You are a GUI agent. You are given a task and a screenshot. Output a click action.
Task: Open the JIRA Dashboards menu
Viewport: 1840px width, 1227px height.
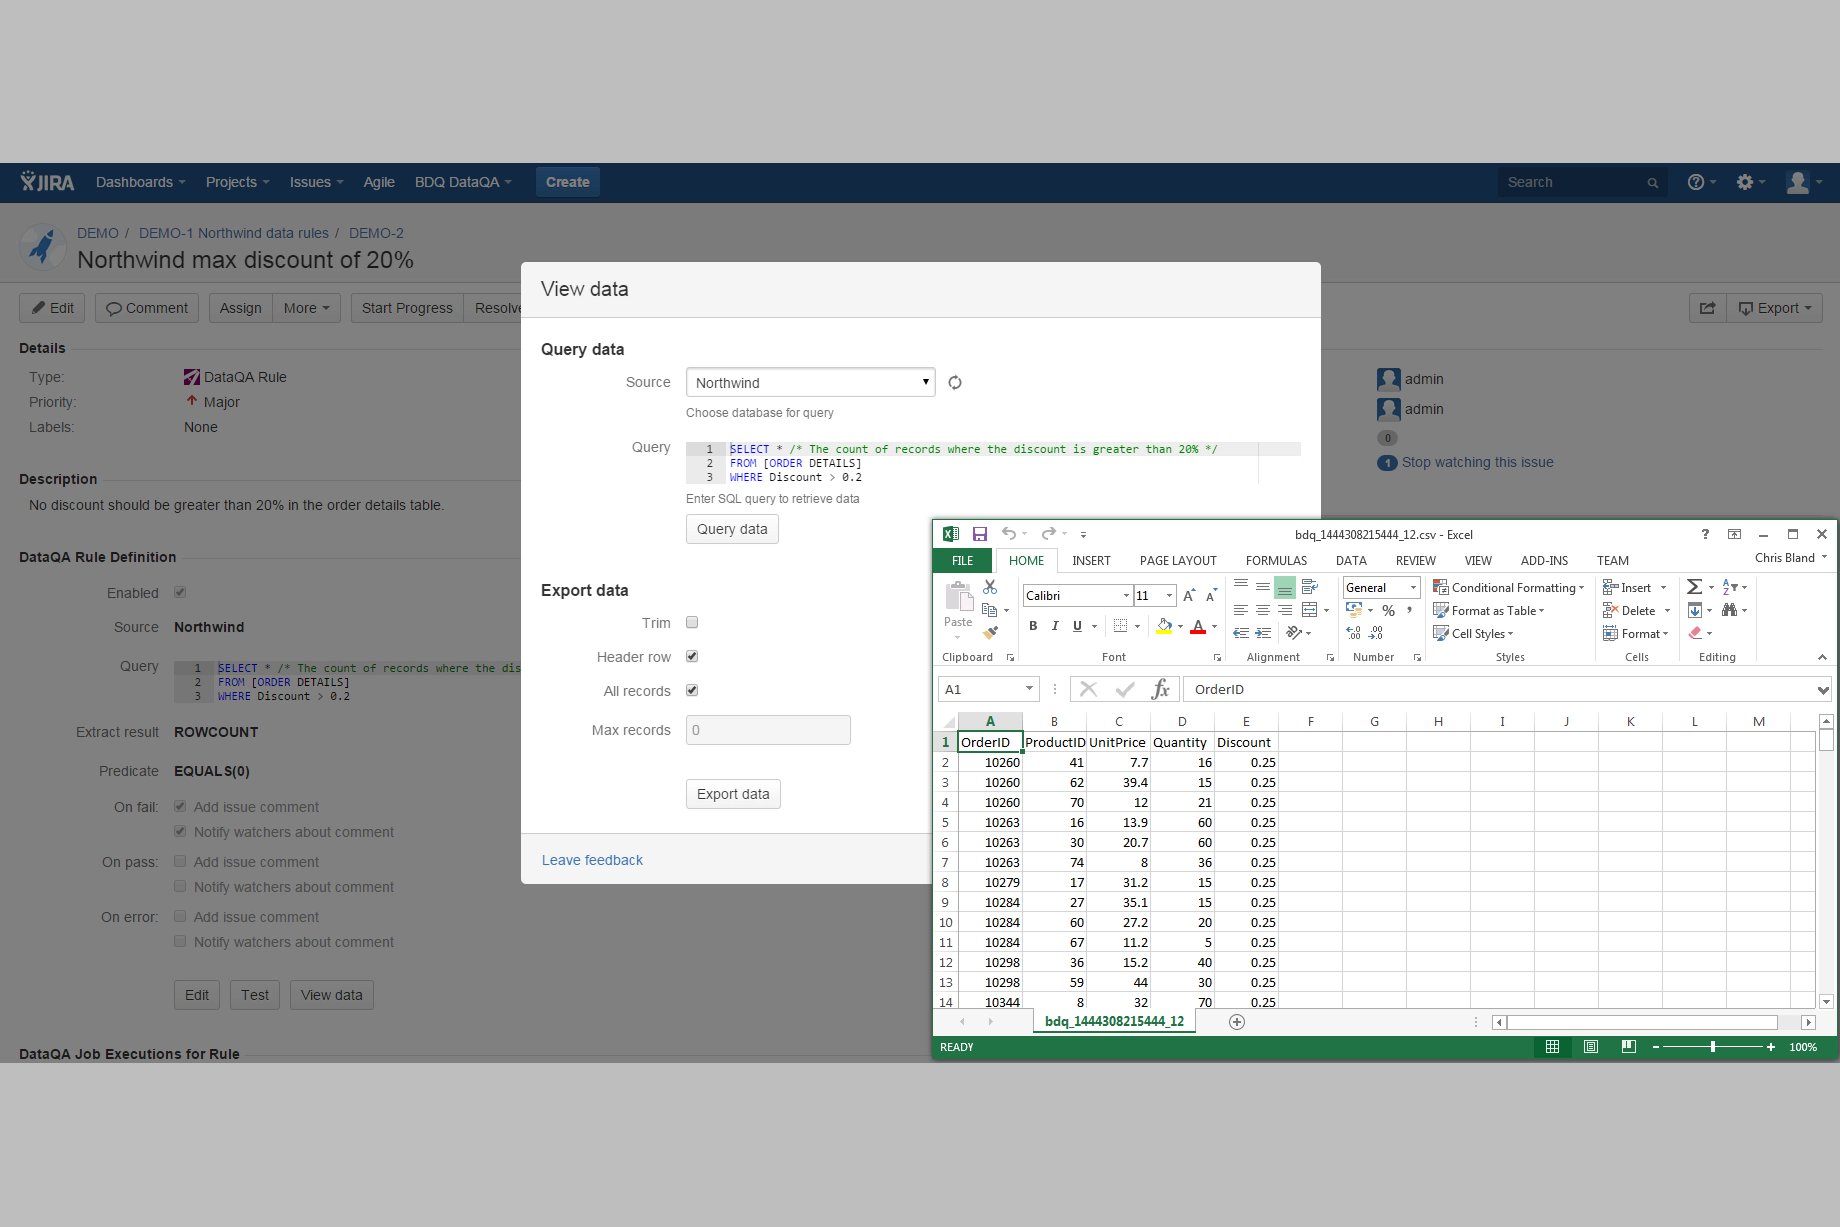[141, 182]
